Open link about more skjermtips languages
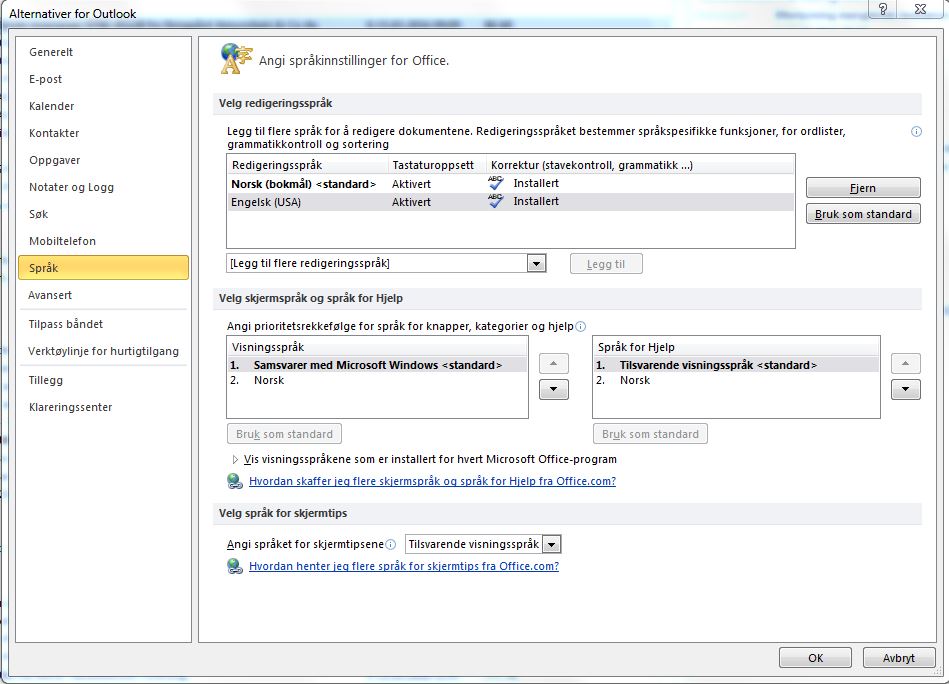Viewport: 949px width, 684px height. pos(404,566)
